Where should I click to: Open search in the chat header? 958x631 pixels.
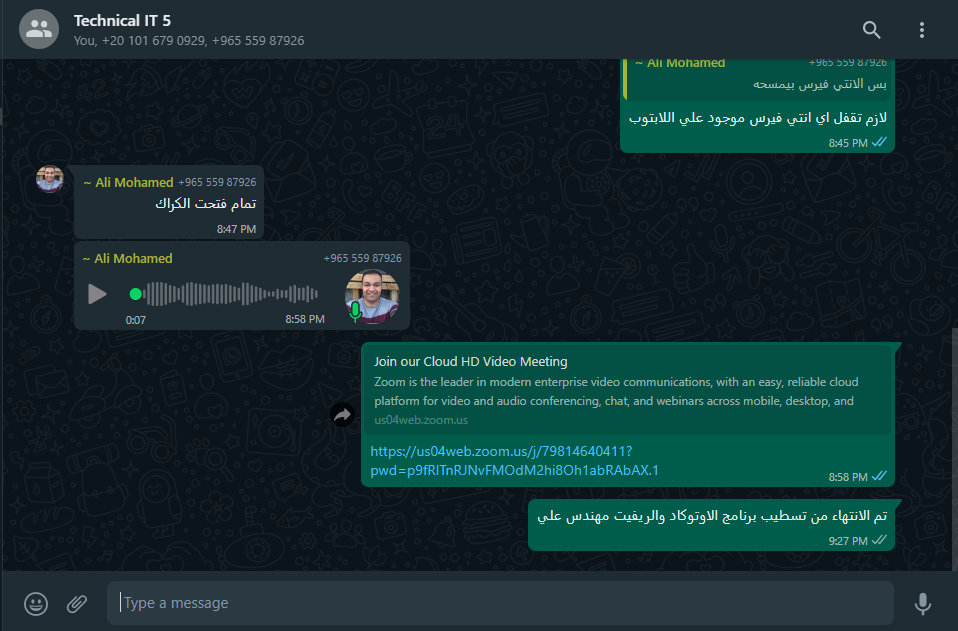pyautogui.click(x=871, y=30)
